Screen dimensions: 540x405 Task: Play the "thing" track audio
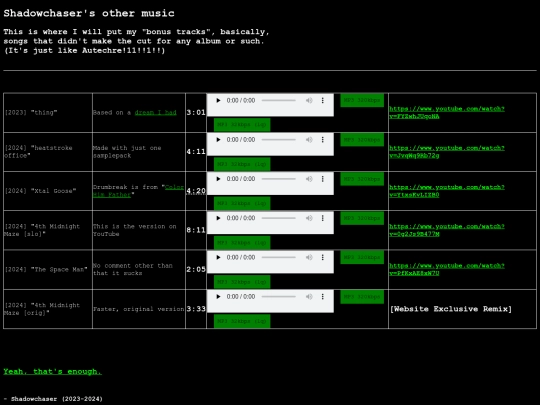[218, 101]
